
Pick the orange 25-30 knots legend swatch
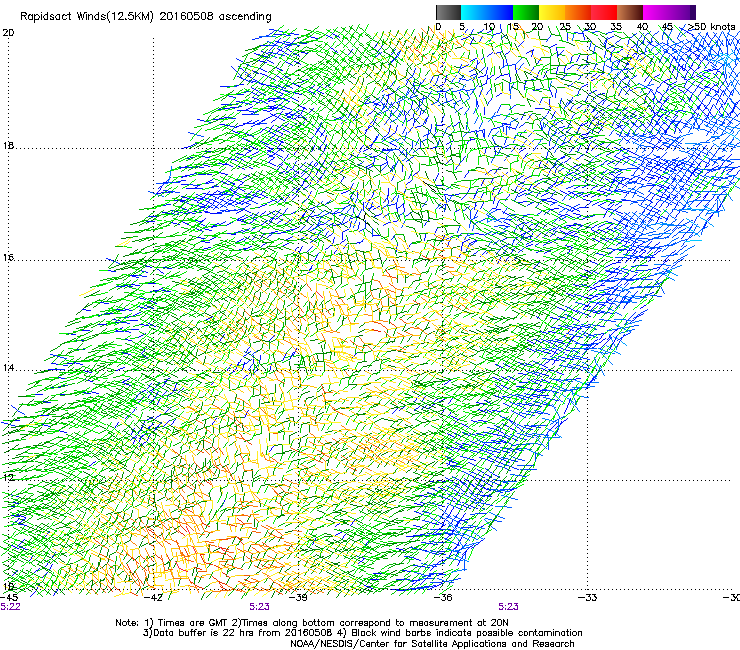click(578, 12)
